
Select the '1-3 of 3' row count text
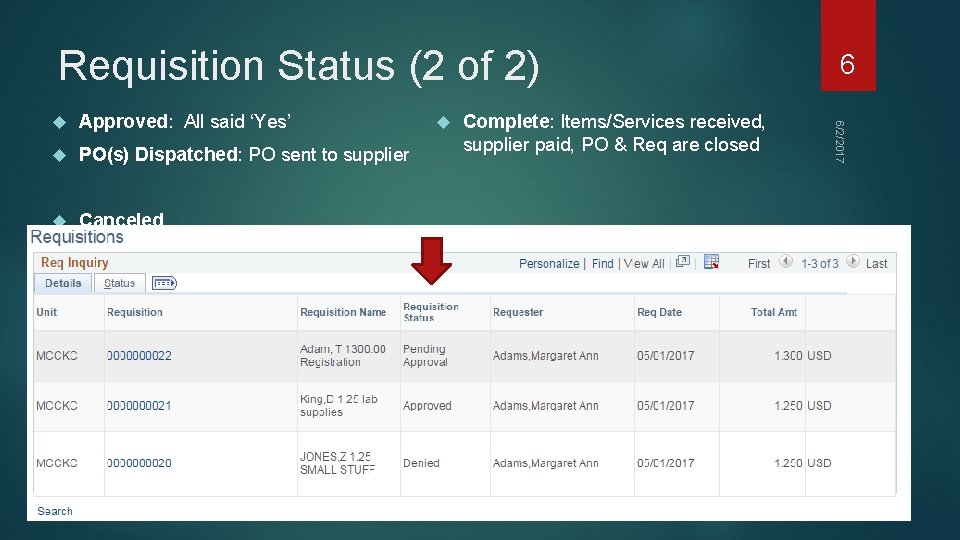coord(820,263)
